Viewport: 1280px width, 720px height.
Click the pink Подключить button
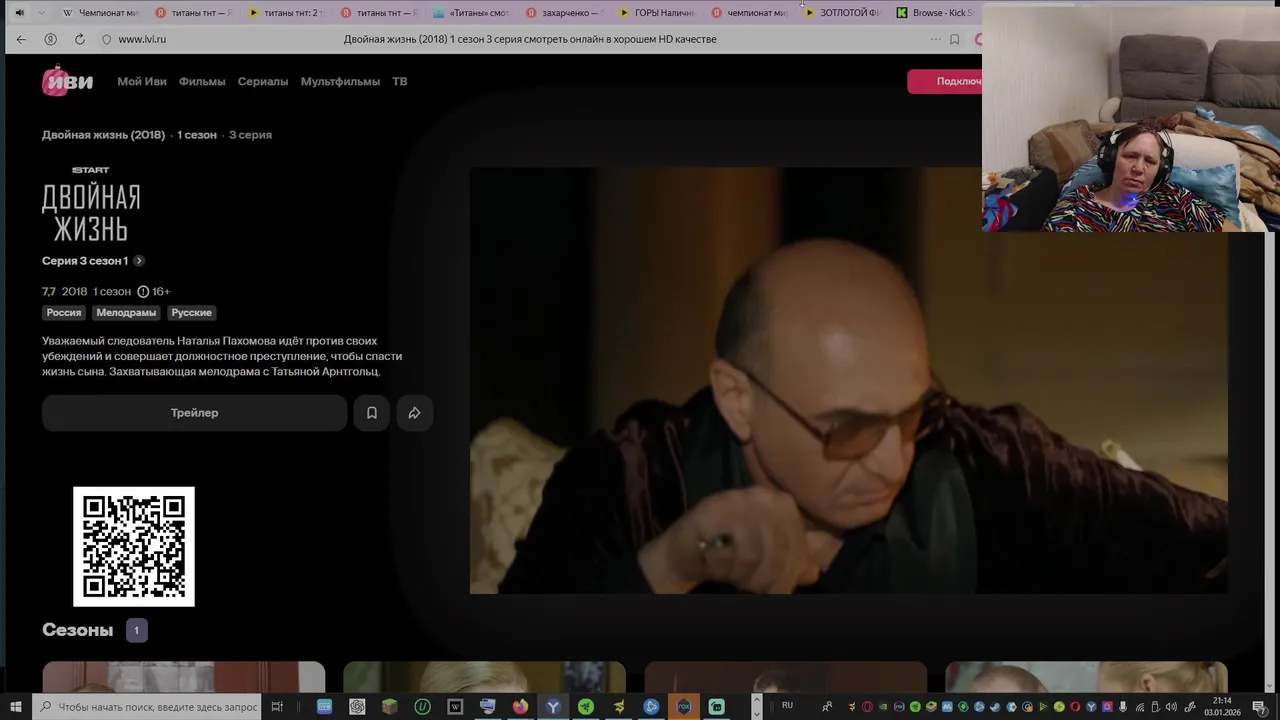tap(945, 81)
